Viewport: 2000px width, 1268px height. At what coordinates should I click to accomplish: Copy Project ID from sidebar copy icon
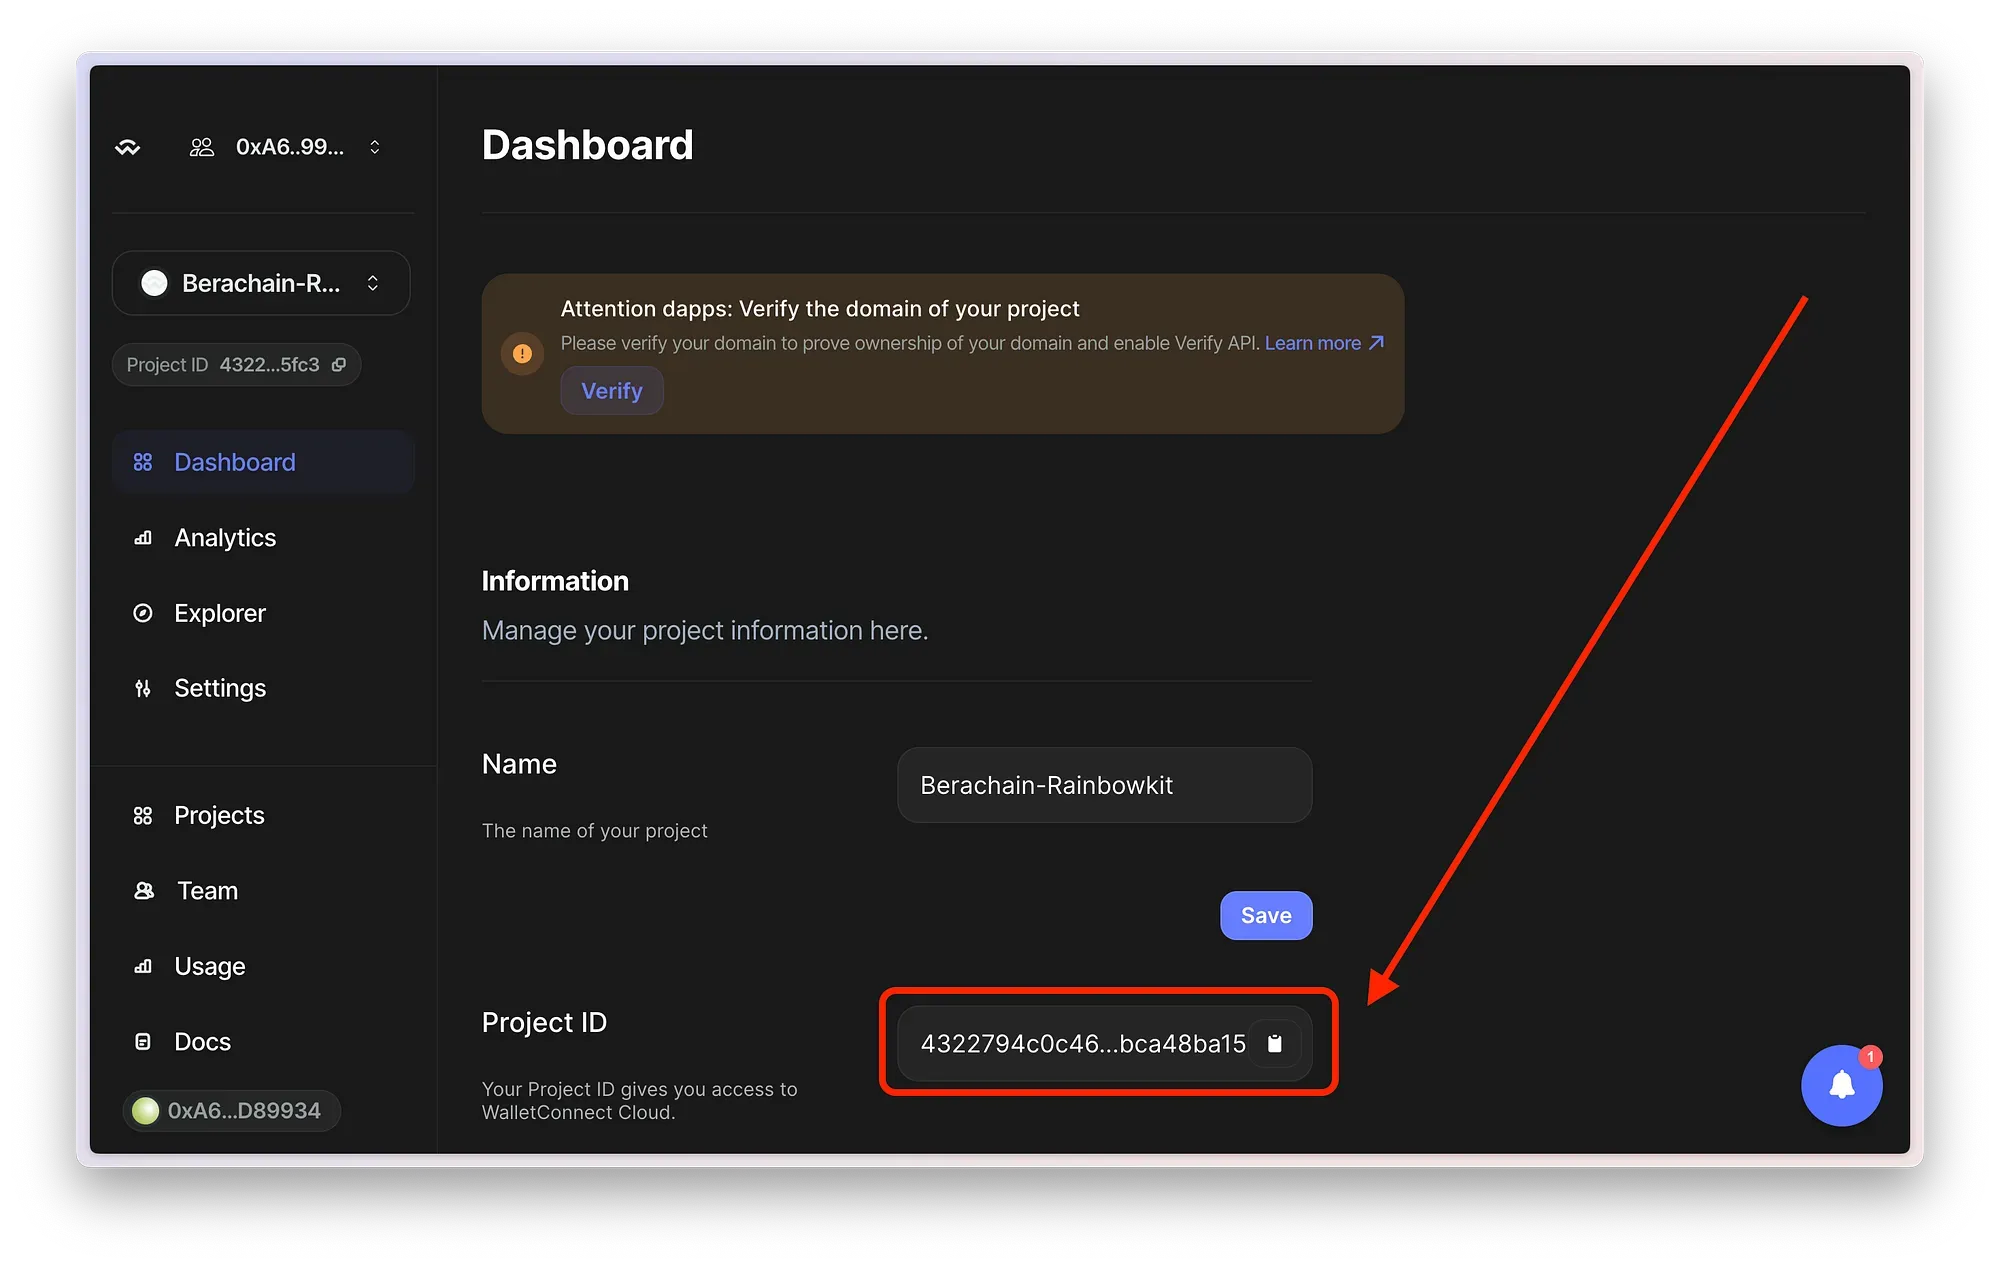[339, 365]
